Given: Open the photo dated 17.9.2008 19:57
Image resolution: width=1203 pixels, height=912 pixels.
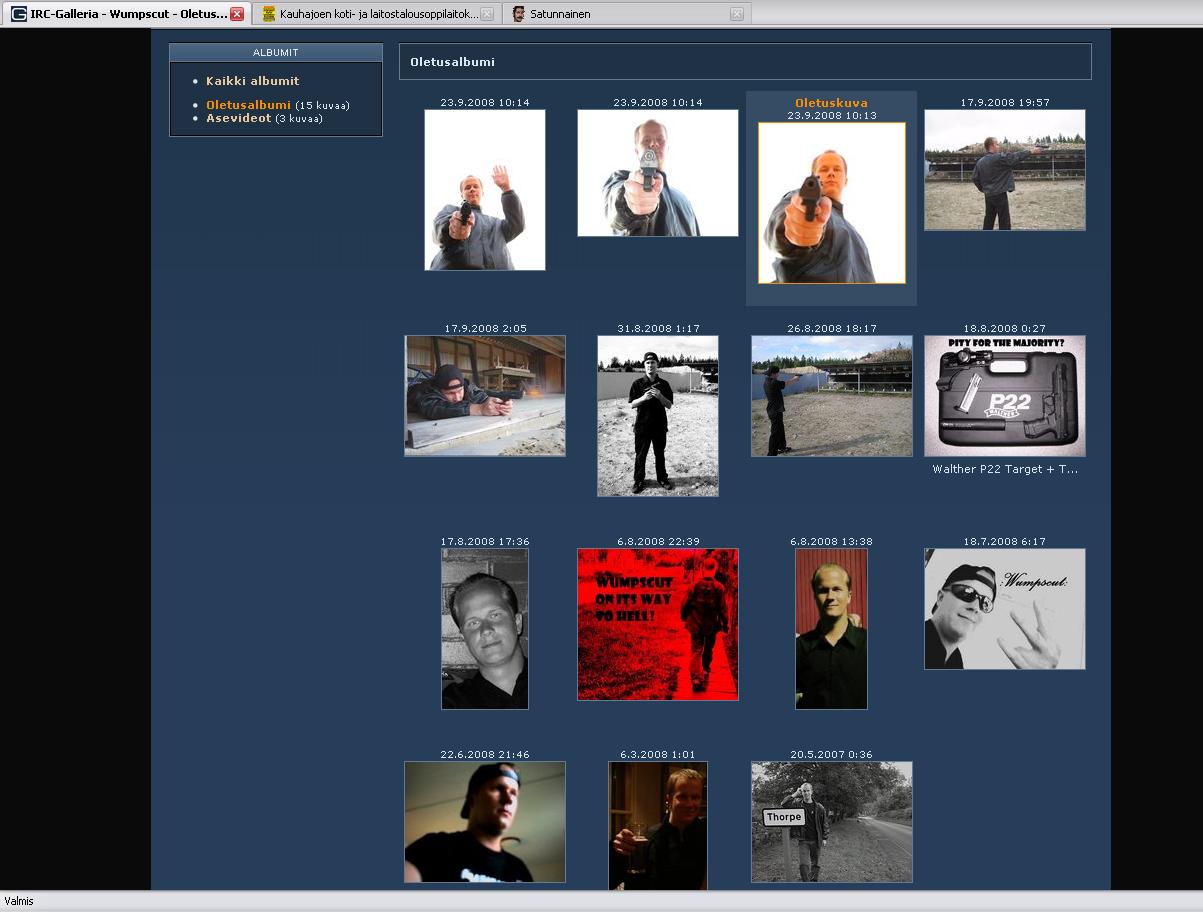Looking at the screenshot, I should click(1004, 170).
